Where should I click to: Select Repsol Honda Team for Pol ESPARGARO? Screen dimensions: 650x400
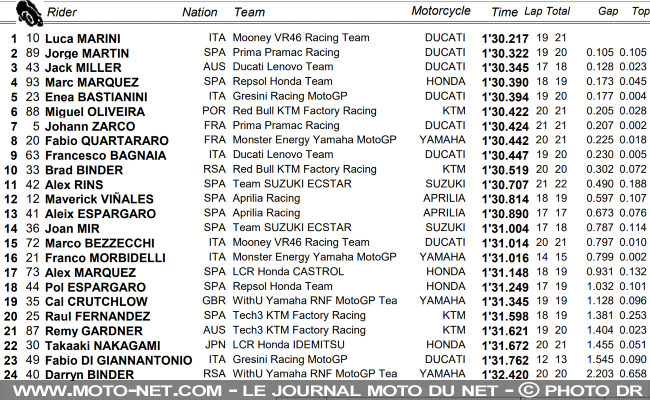coord(282,286)
